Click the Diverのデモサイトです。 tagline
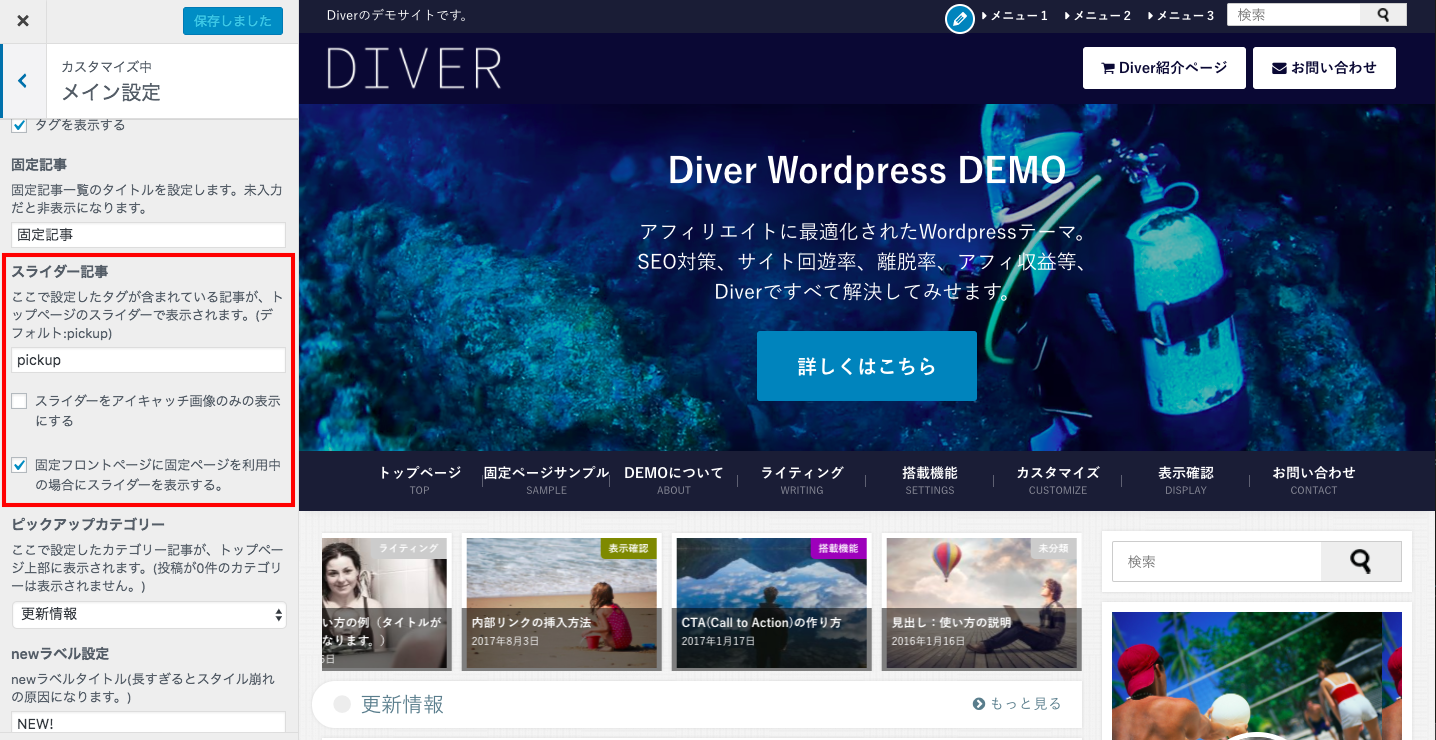The width and height of the screenshot is (1436, 740). click(x=397, y=16)
